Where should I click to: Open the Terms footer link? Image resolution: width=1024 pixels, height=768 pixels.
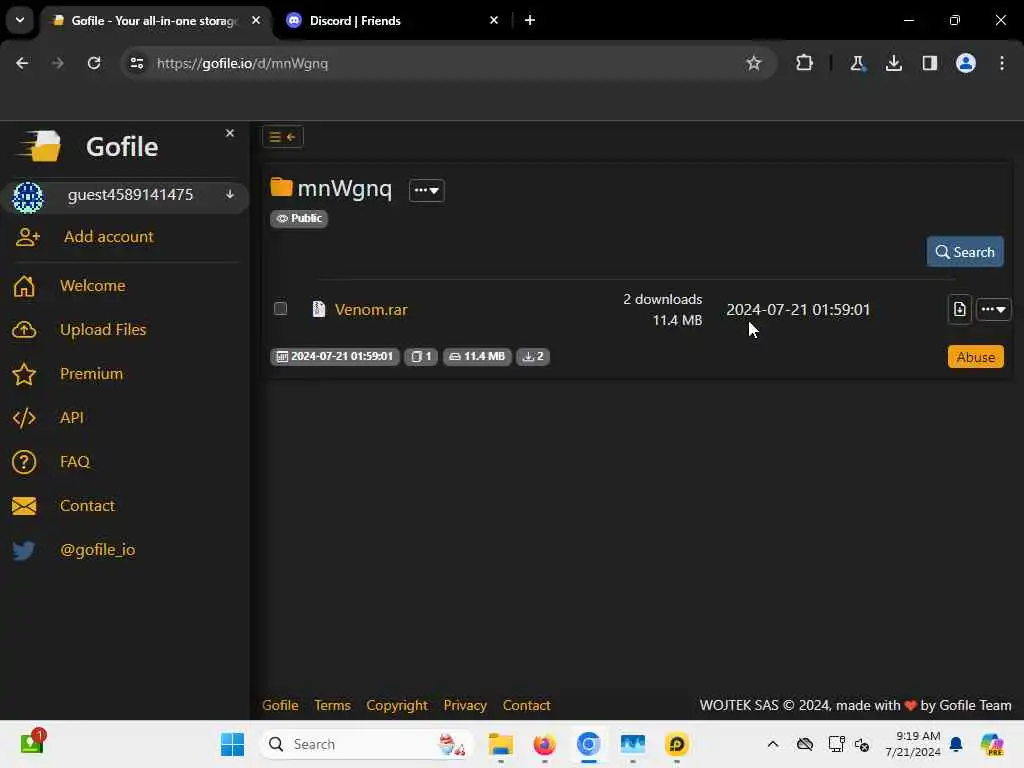332,705
